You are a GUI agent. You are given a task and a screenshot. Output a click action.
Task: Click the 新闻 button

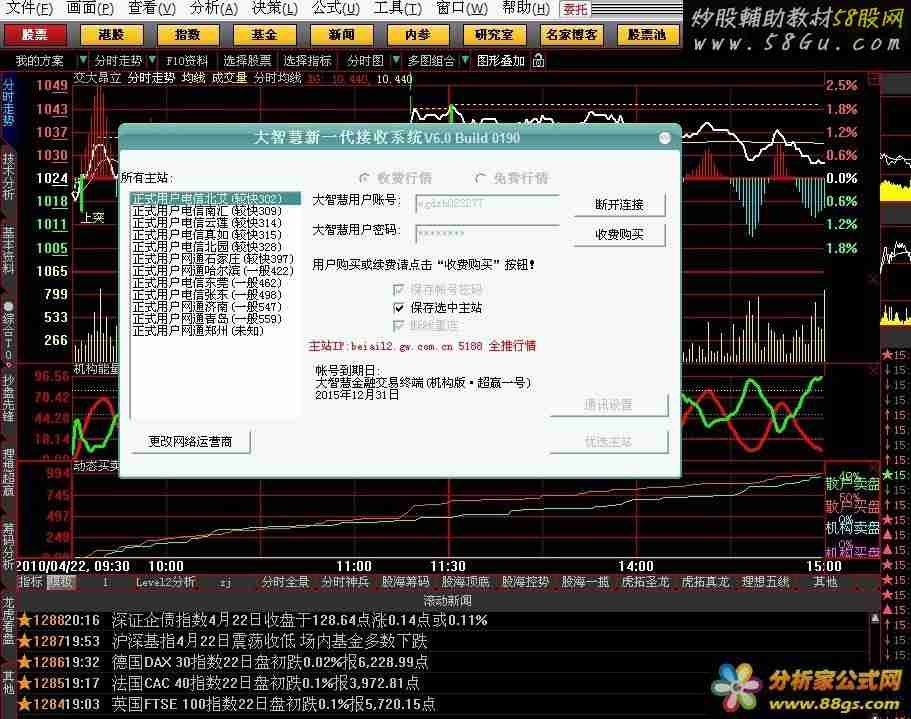341,35
